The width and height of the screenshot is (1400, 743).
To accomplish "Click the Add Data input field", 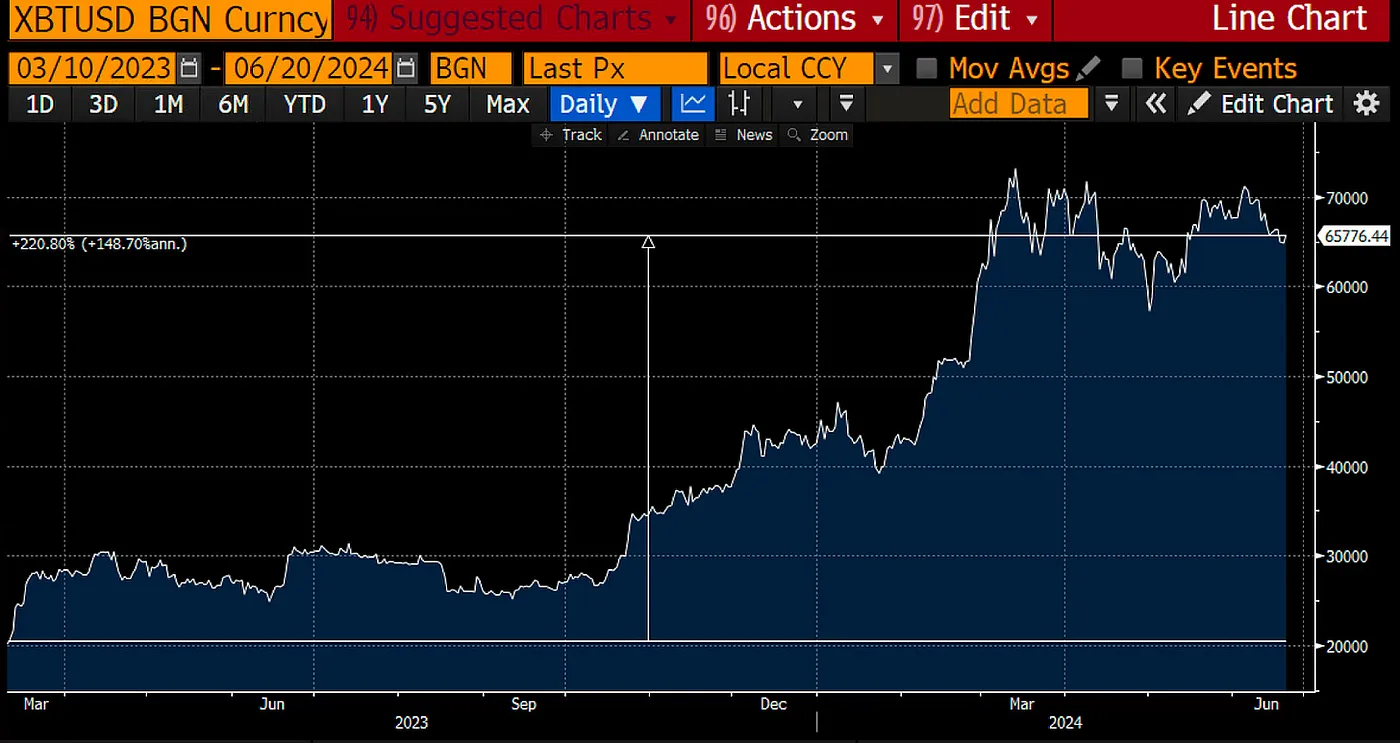I will (x=1020, y=104).
